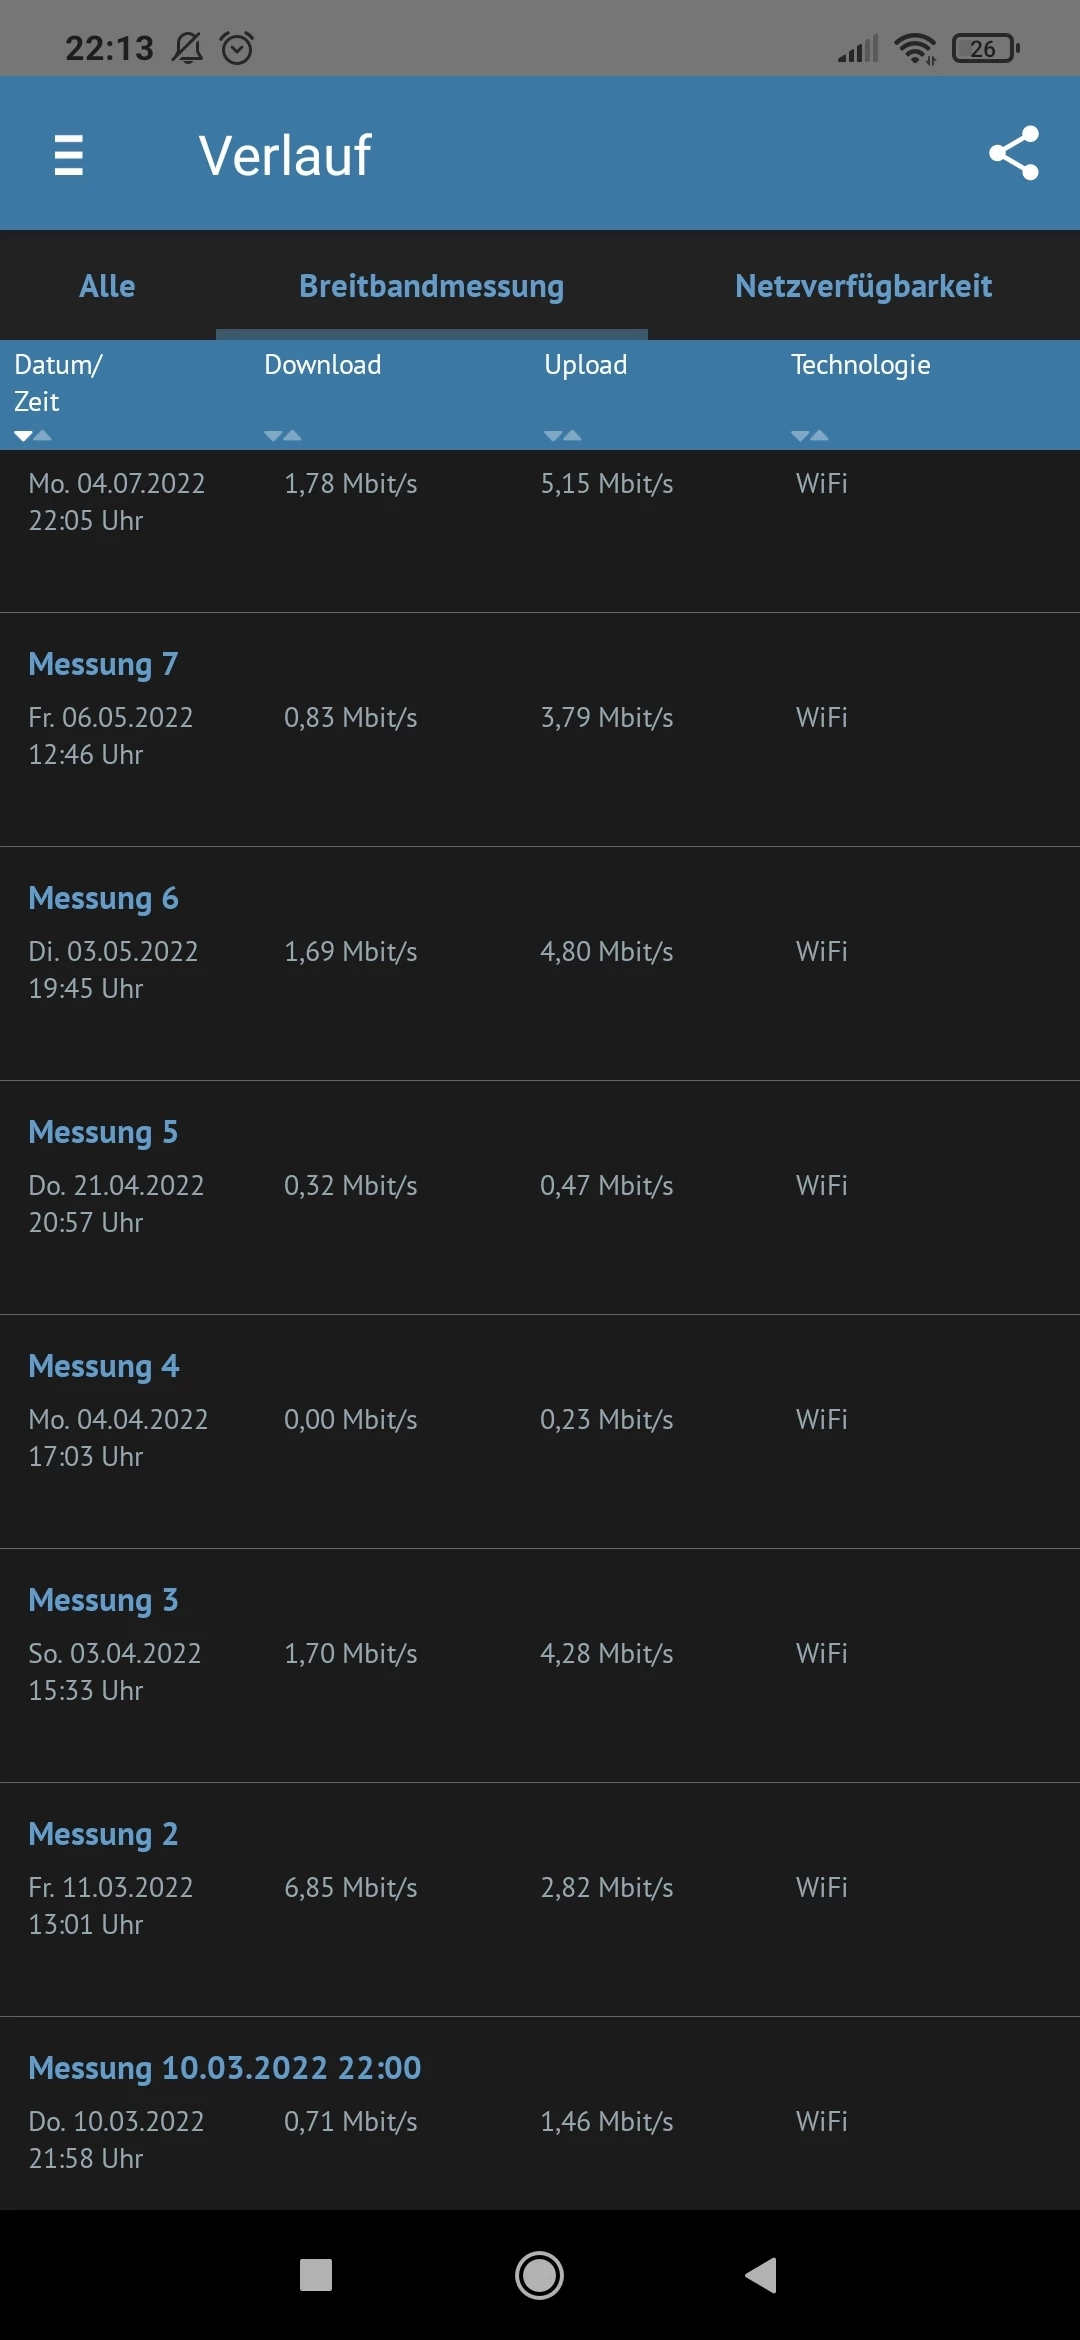The image size is (1080, 2340).
Task: Open Messung 6 details
Action: coord(104,898)
